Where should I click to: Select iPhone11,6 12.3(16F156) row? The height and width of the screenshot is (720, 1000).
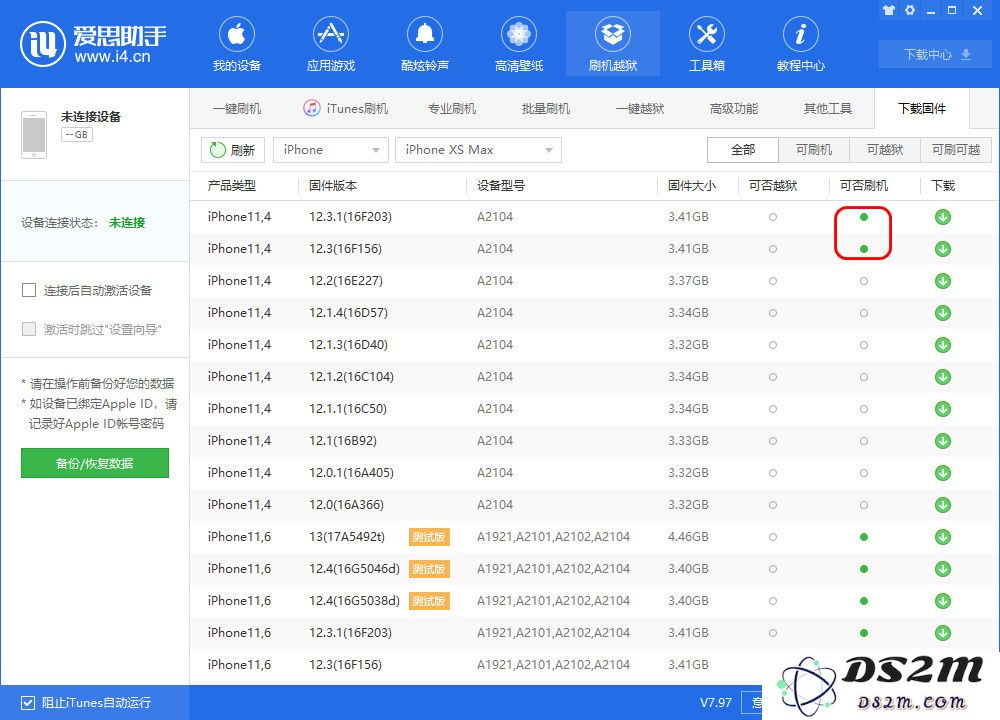pyautogui.click(x=478, y=665)
